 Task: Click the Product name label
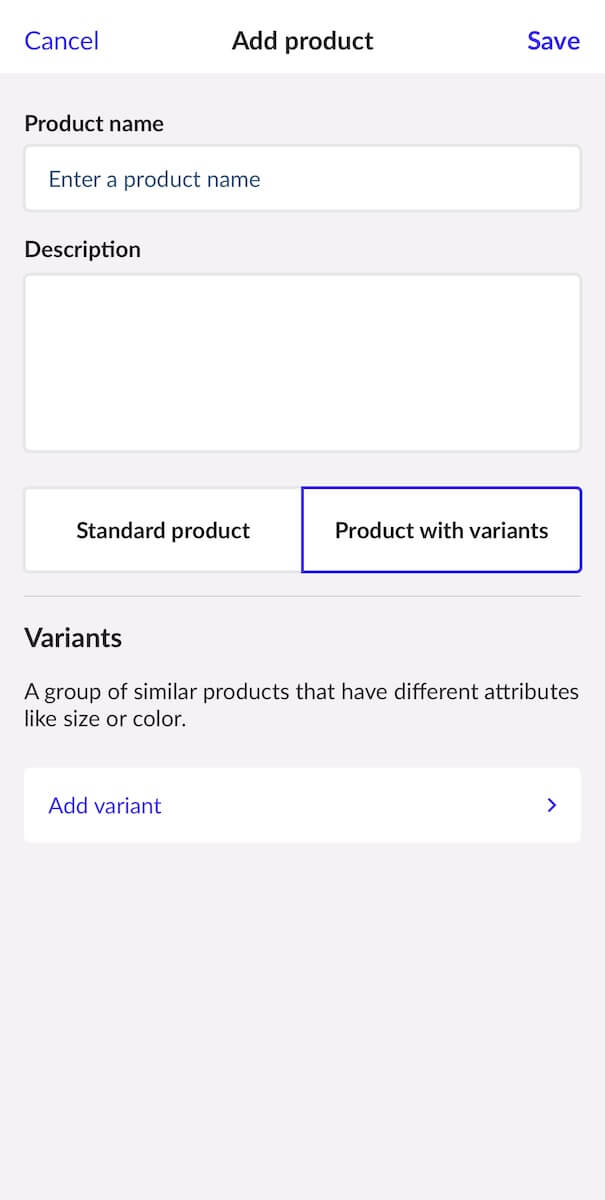pyautogui.click(x=94, y=123)
